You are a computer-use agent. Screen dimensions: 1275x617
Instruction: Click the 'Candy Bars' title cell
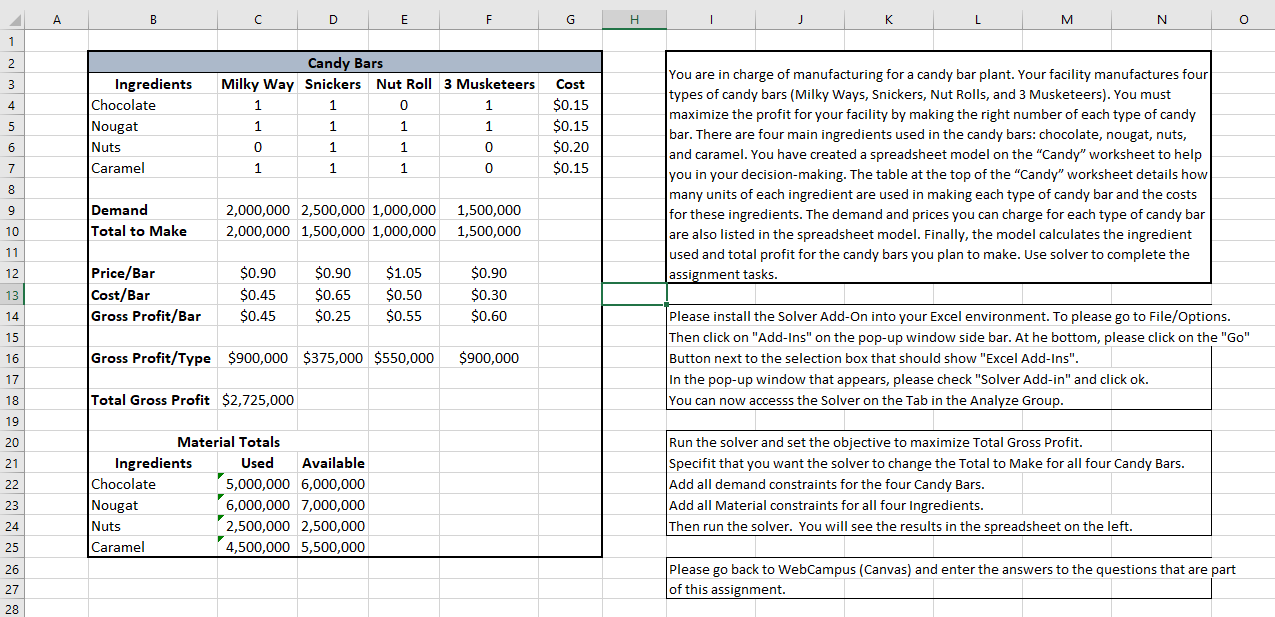point(345,63)
